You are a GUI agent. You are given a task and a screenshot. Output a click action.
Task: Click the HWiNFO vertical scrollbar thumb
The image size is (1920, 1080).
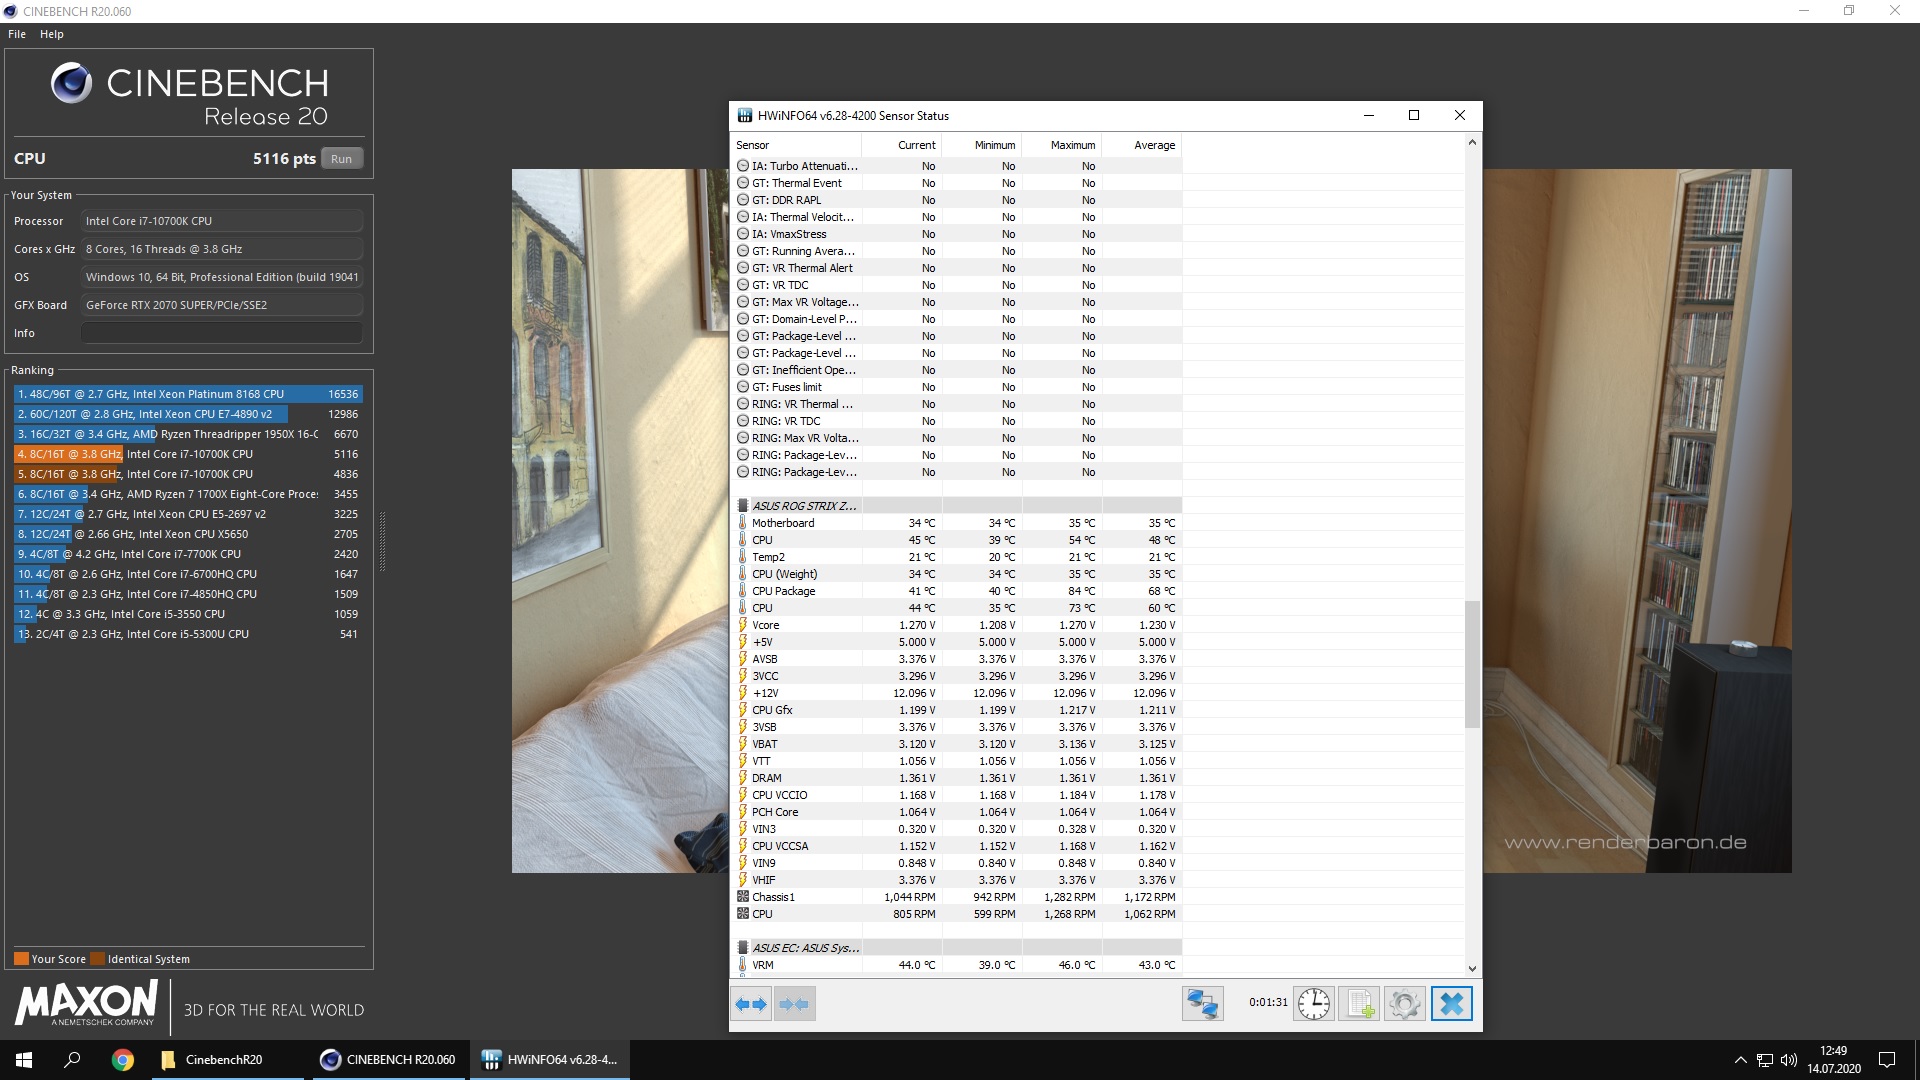(1472, 664)
